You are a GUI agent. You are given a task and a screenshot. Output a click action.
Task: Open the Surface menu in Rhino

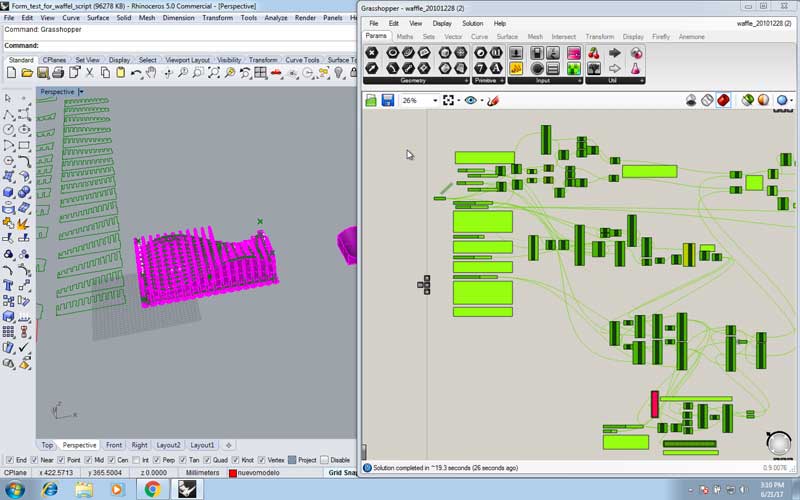pos(98,17)
